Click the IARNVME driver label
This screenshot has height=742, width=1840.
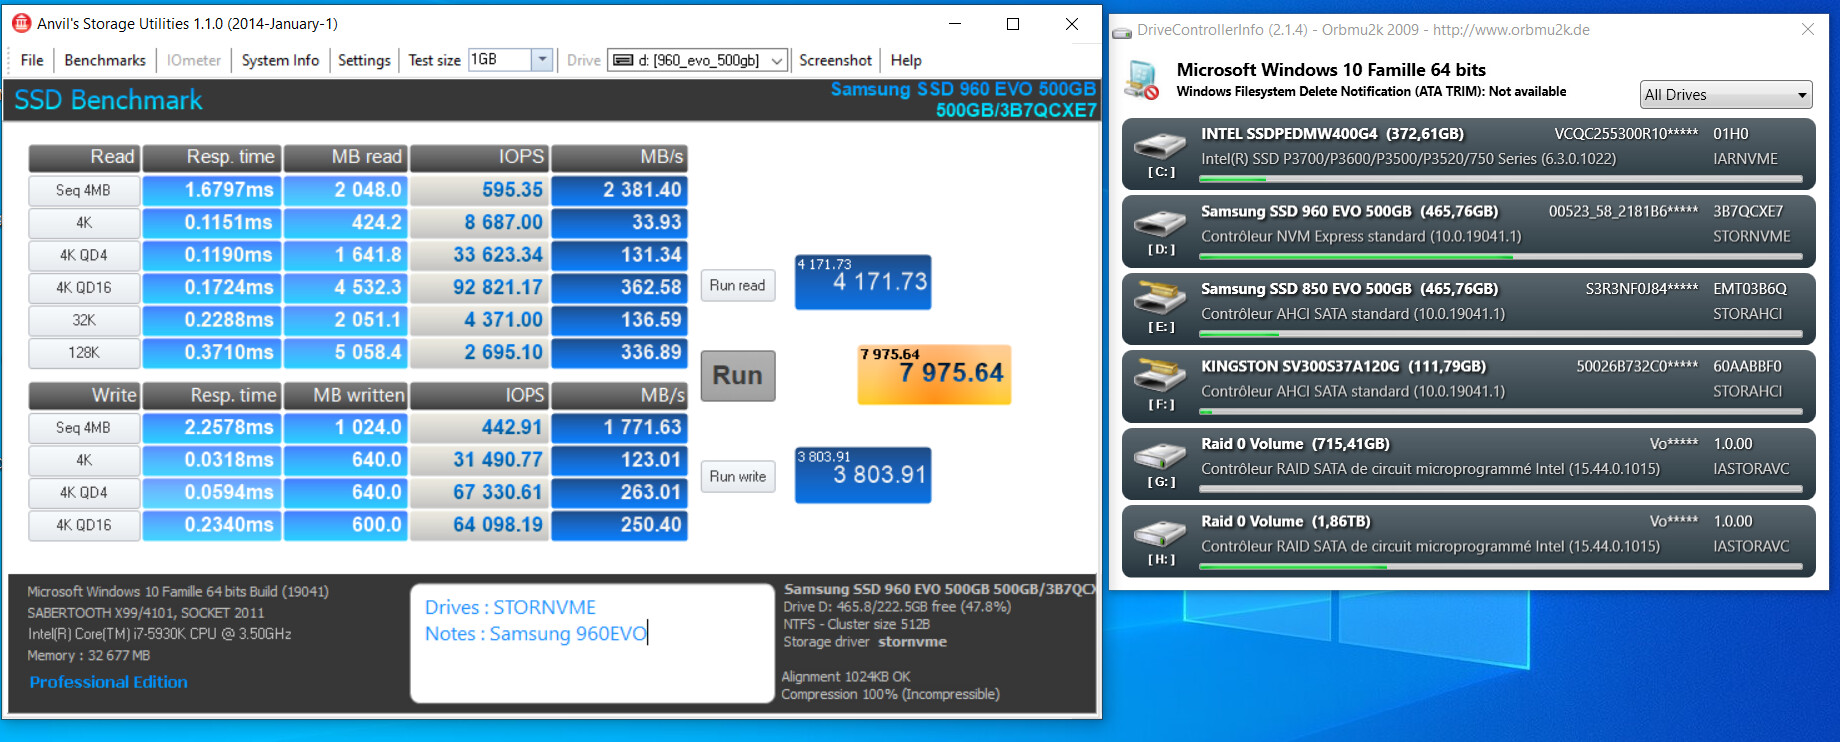pyautogui.click(x=1745, y=158)
